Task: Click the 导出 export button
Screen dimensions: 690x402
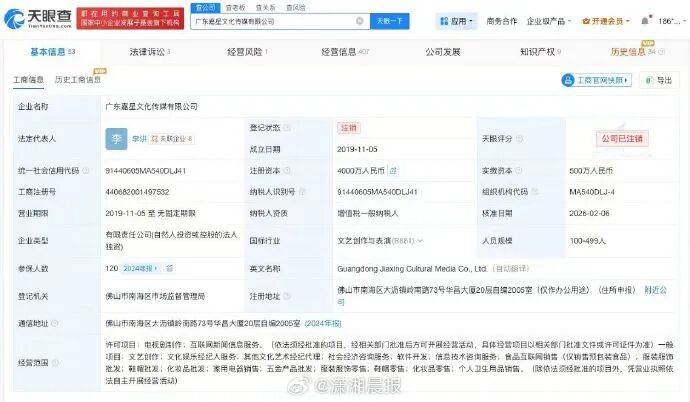Action: tap(659, 80)
